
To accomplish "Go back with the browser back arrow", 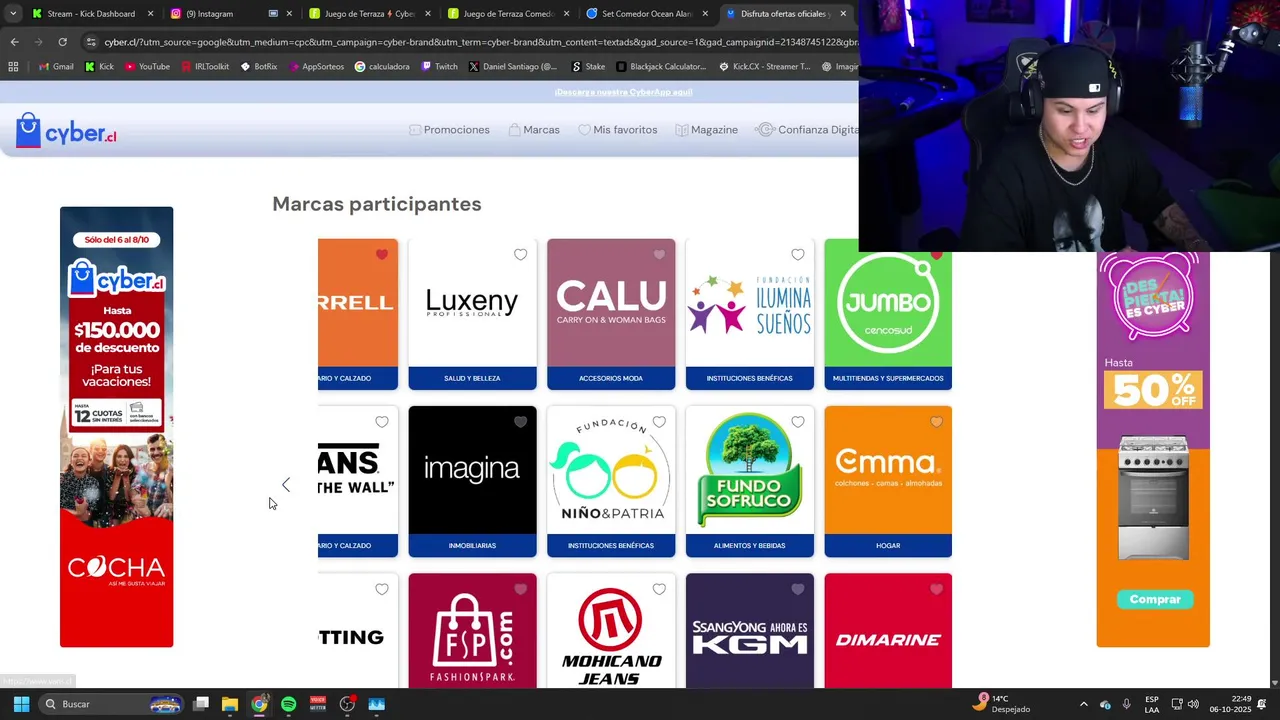I will pyautogui.click(x=14, y=42).
